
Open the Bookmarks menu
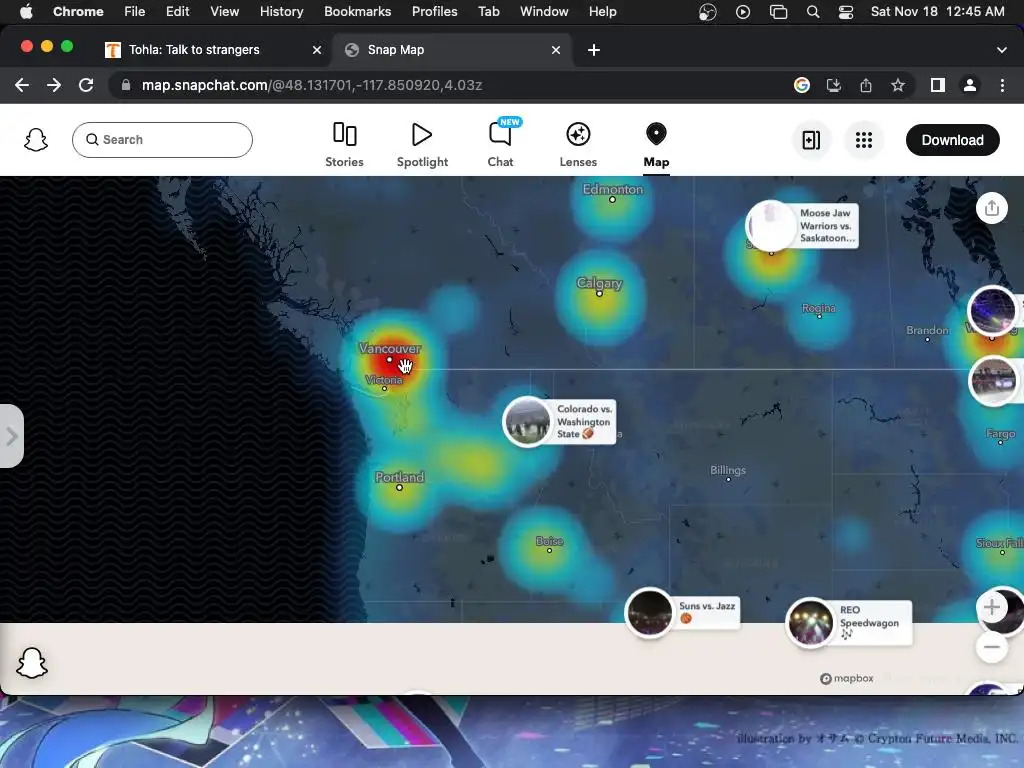tap(357, 12)
